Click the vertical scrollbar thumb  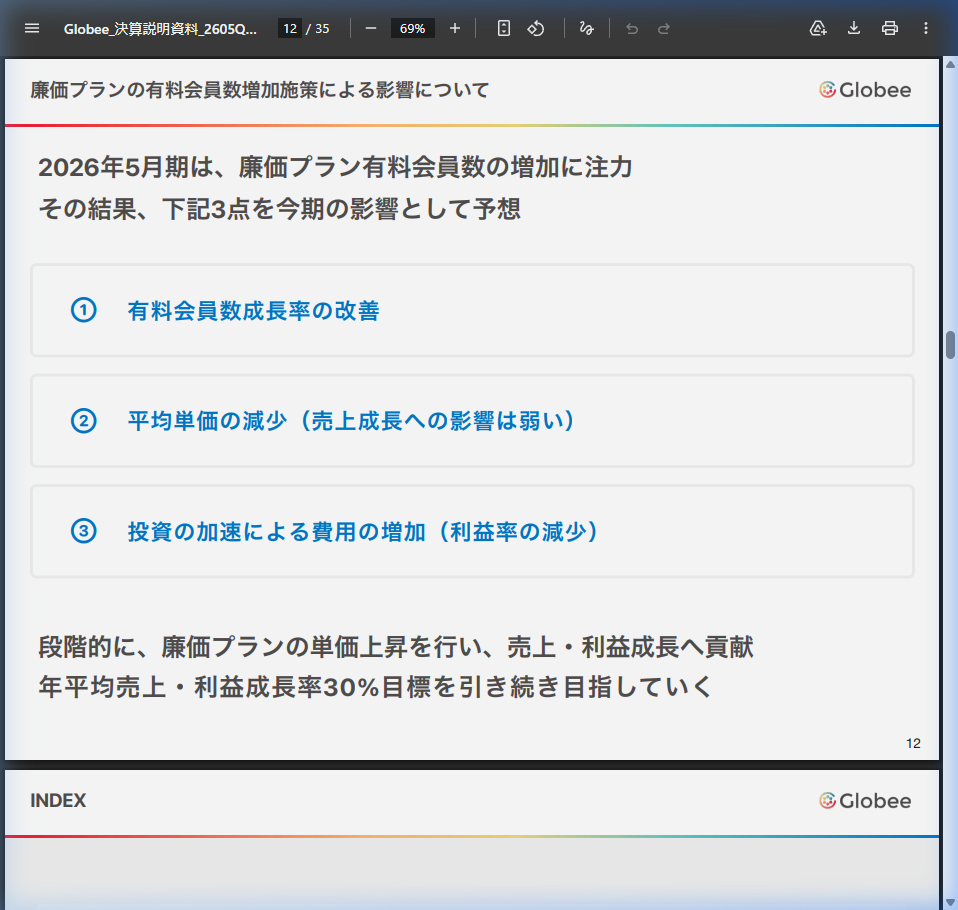(x=949, y=343)
